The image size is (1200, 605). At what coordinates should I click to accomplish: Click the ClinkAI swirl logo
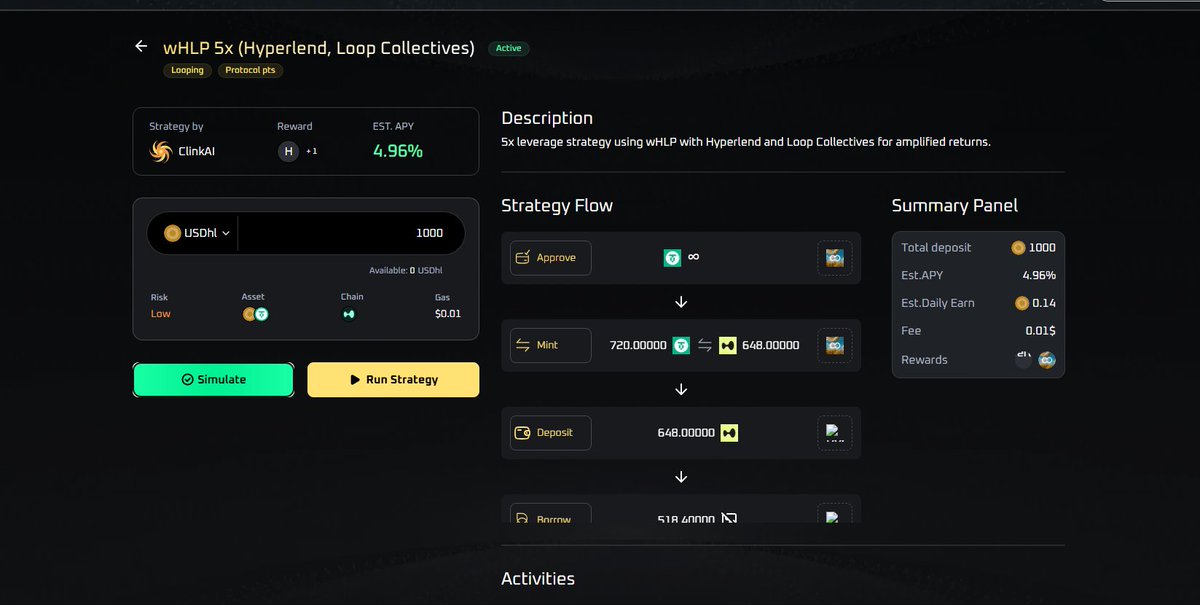pyautogui.click(x=161, y=151)
